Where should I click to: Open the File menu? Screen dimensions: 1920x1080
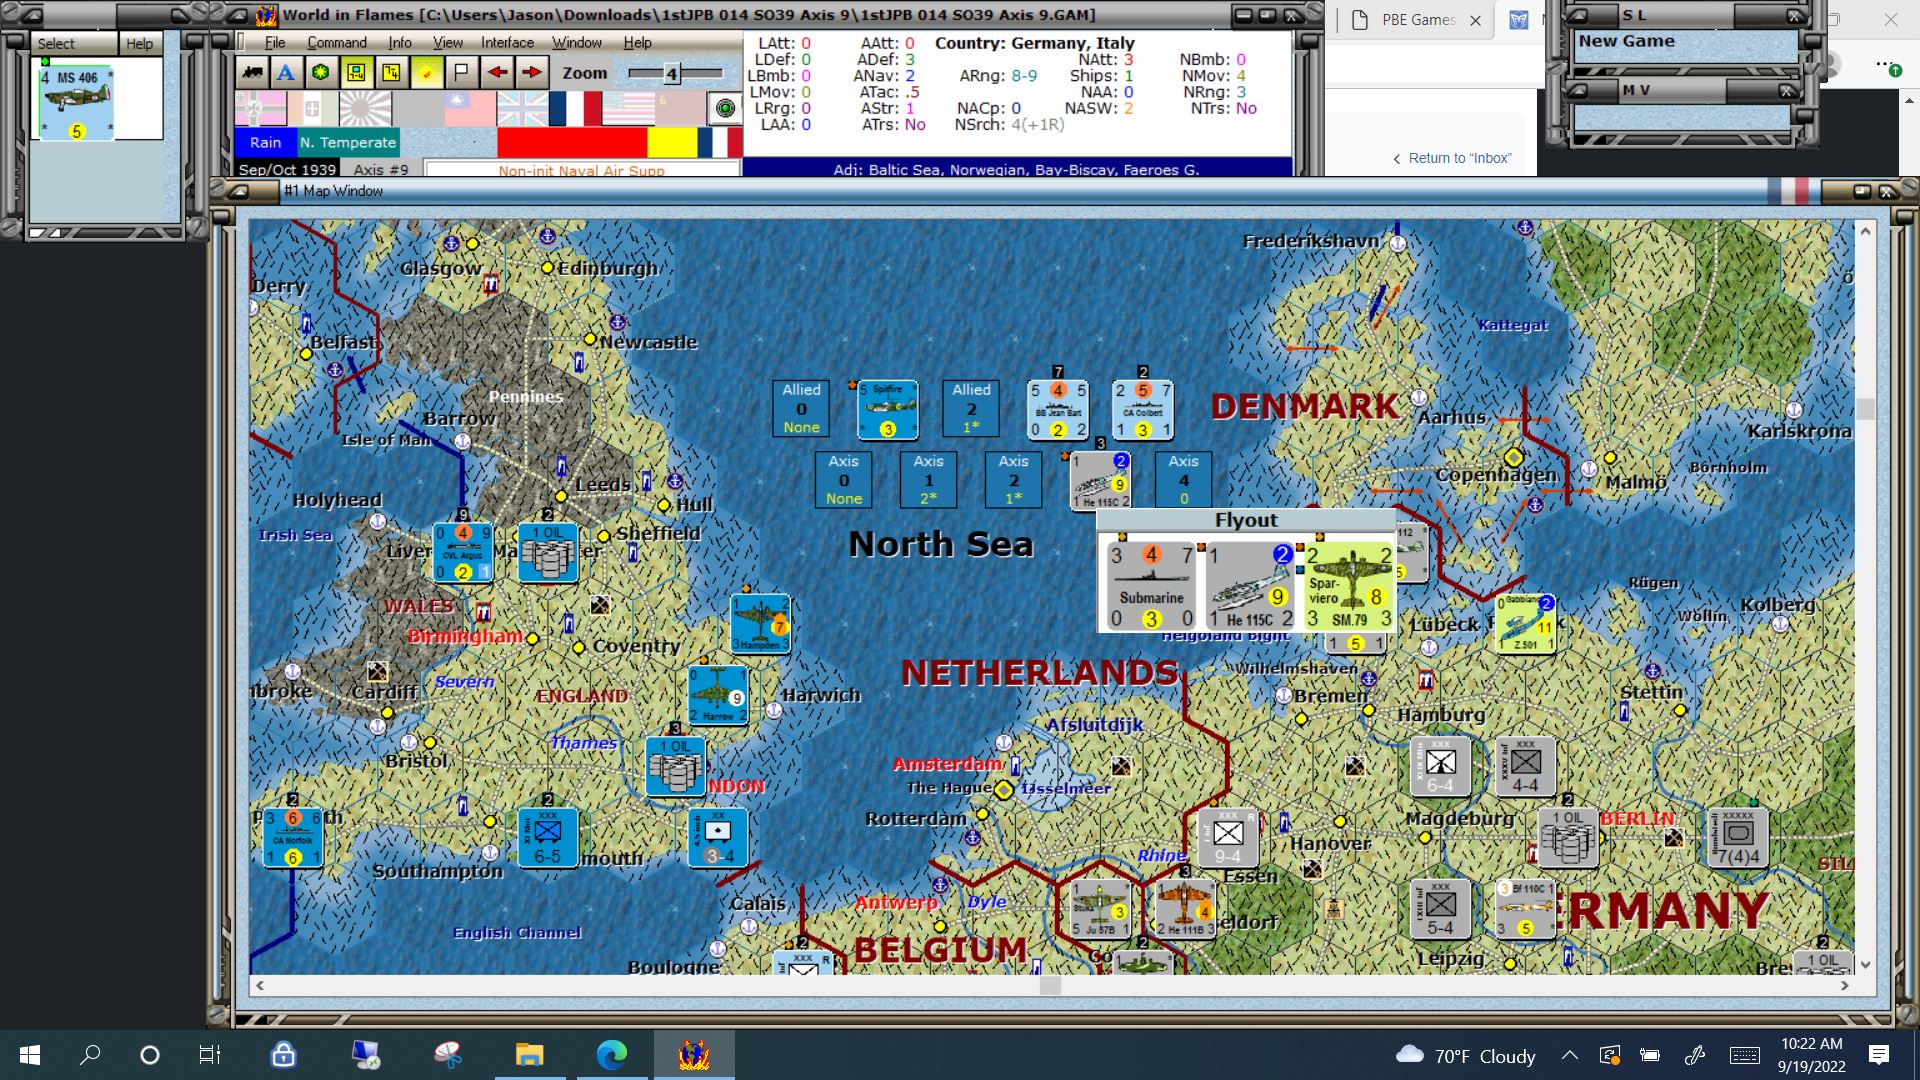point(275,42)
